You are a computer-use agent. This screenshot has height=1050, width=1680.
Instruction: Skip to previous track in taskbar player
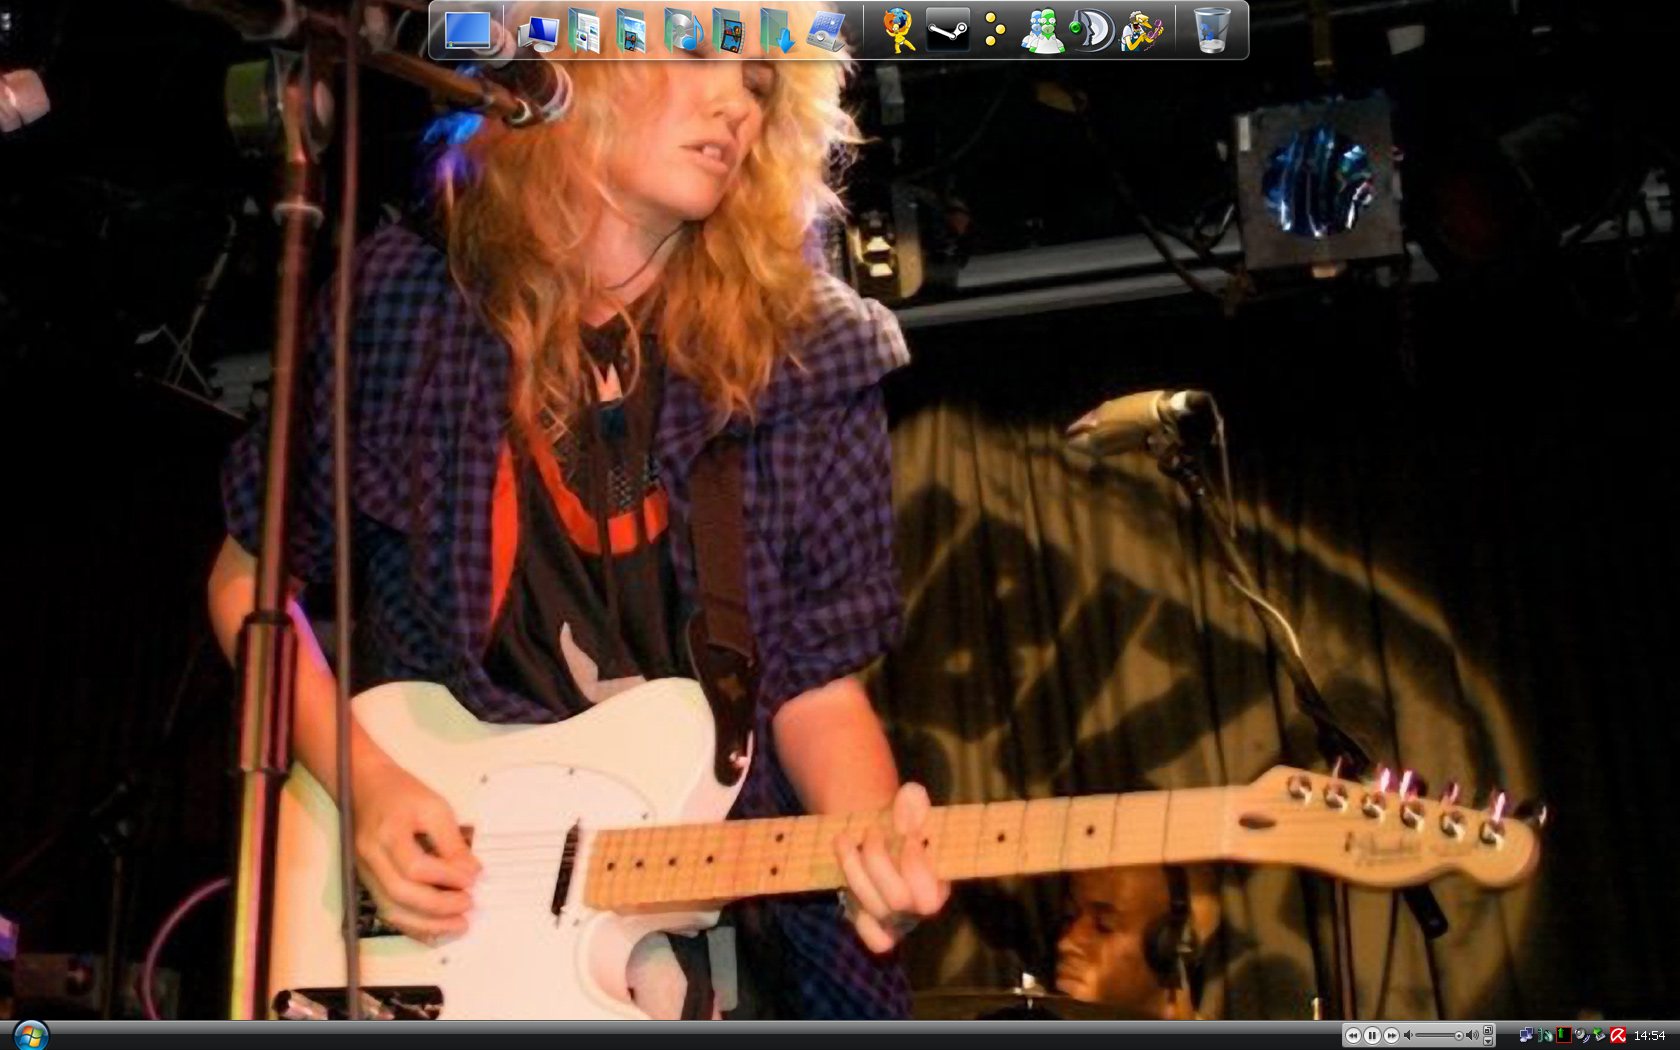1353,1035
